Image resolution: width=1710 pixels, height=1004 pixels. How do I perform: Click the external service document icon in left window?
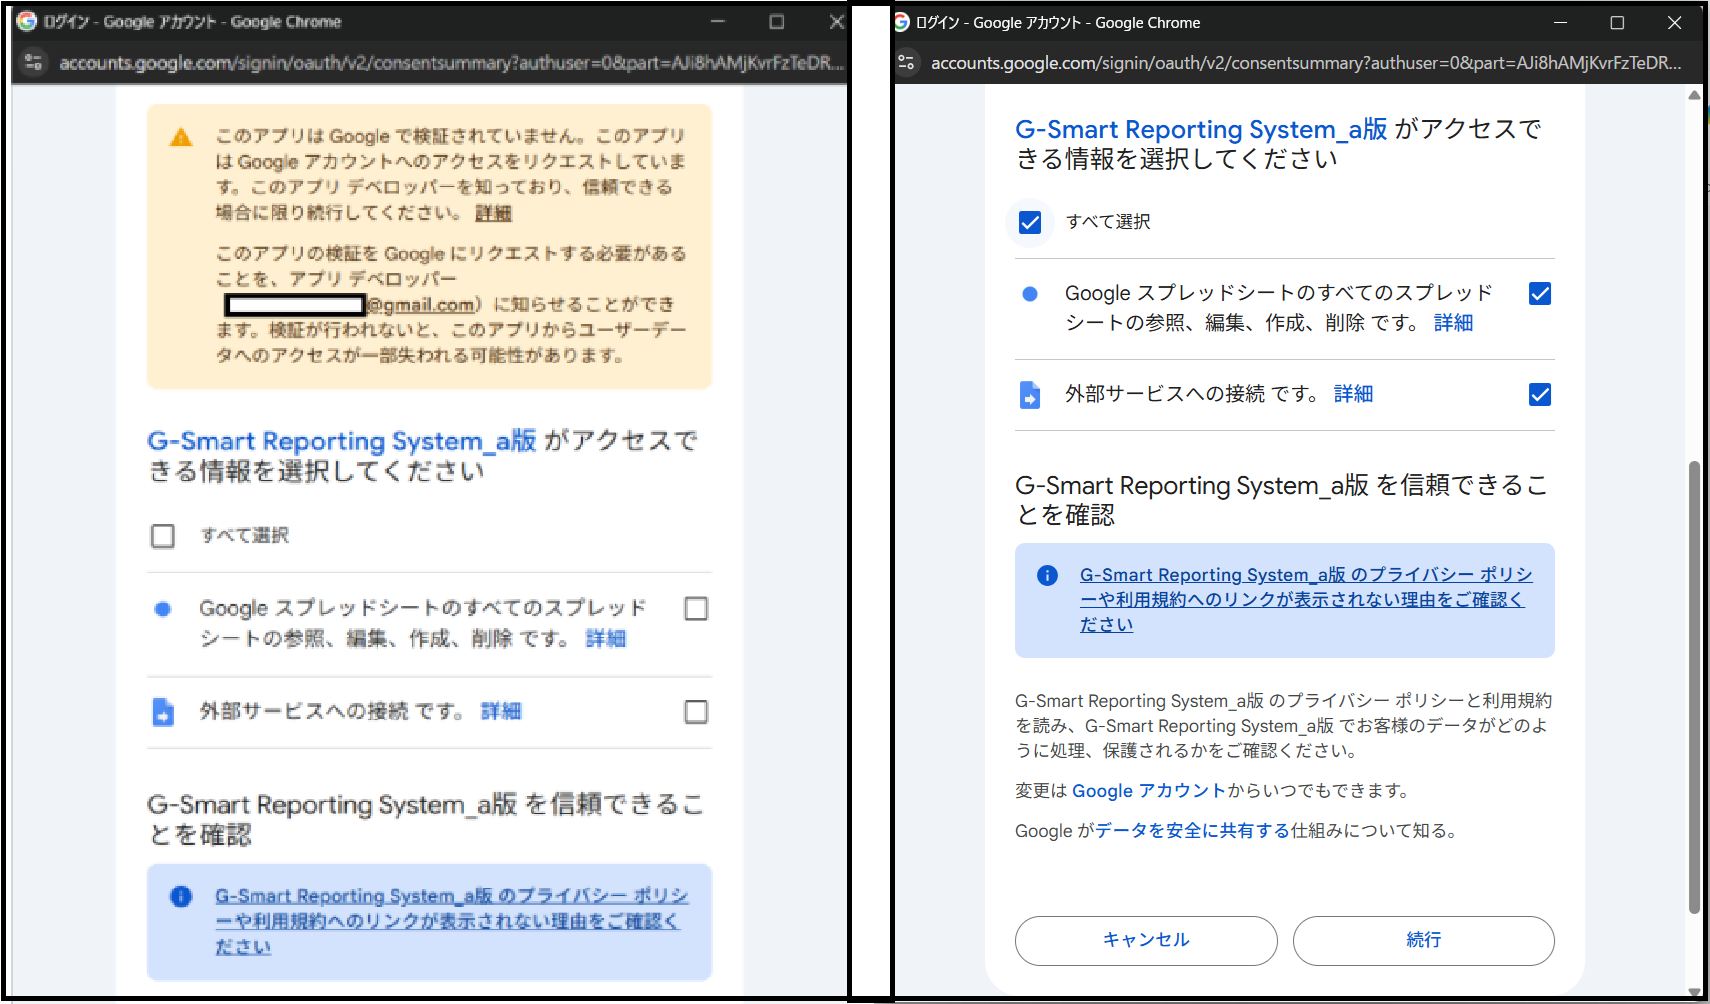[x=163, y=712]
